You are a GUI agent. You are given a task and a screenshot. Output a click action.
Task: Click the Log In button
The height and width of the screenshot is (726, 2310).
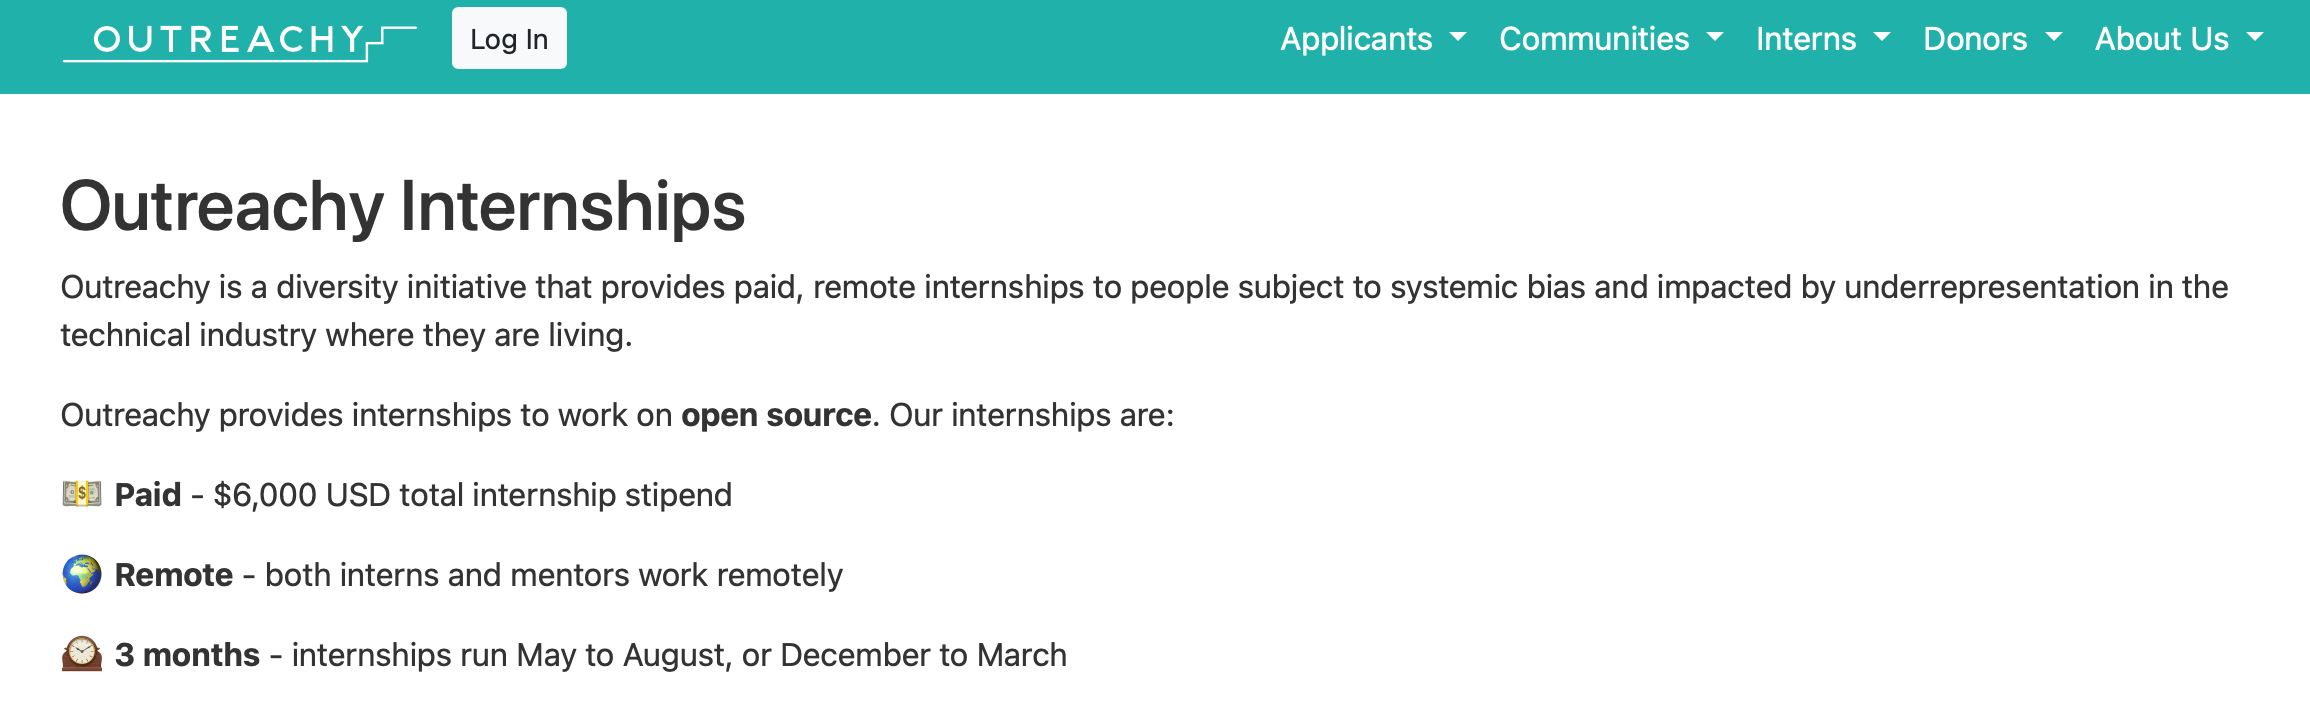pyautogui.click(x=509, y=39)
